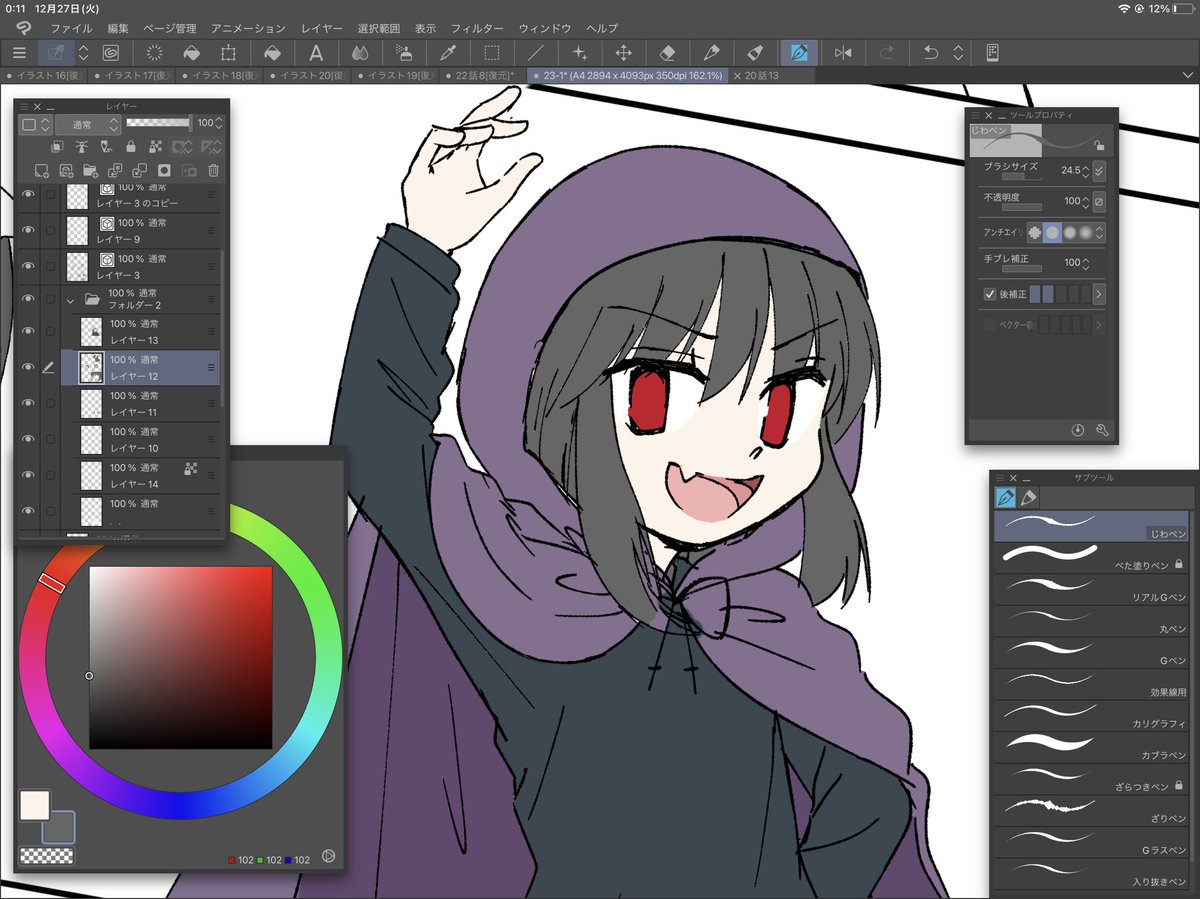Select the transparent color checker swatch

47,856
